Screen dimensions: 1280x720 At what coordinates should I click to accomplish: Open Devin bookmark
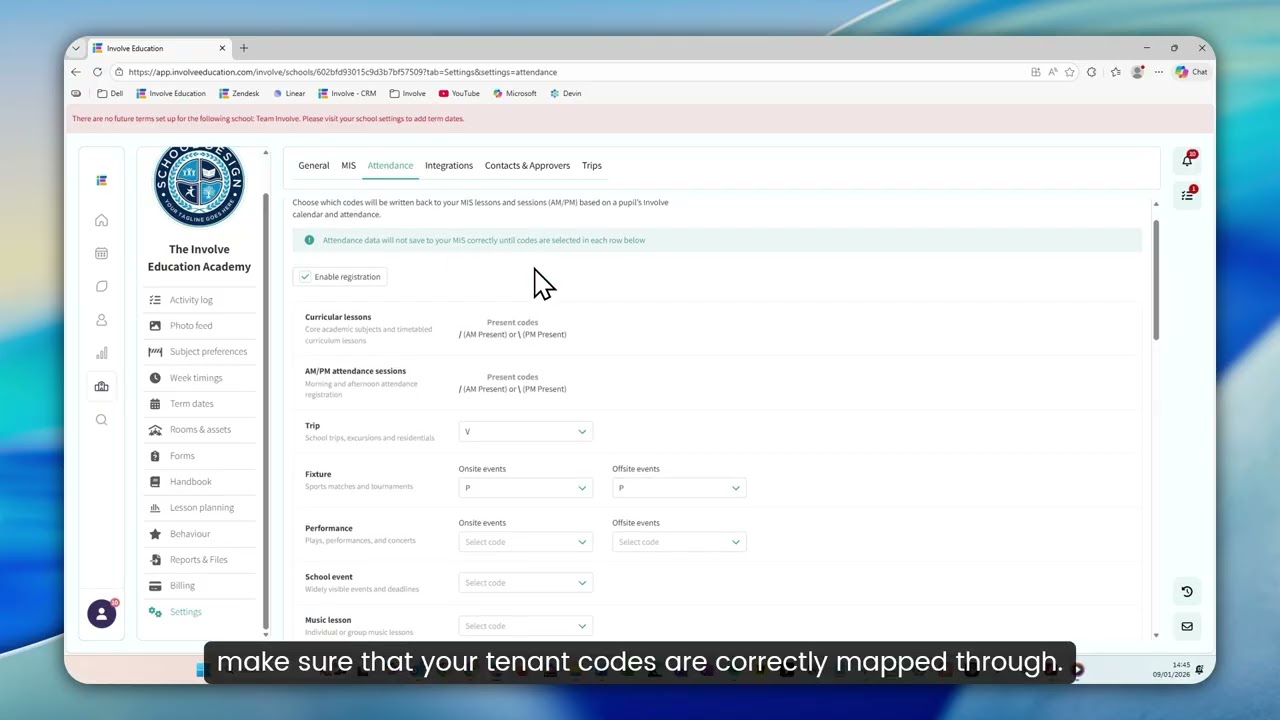click(565, 93)
